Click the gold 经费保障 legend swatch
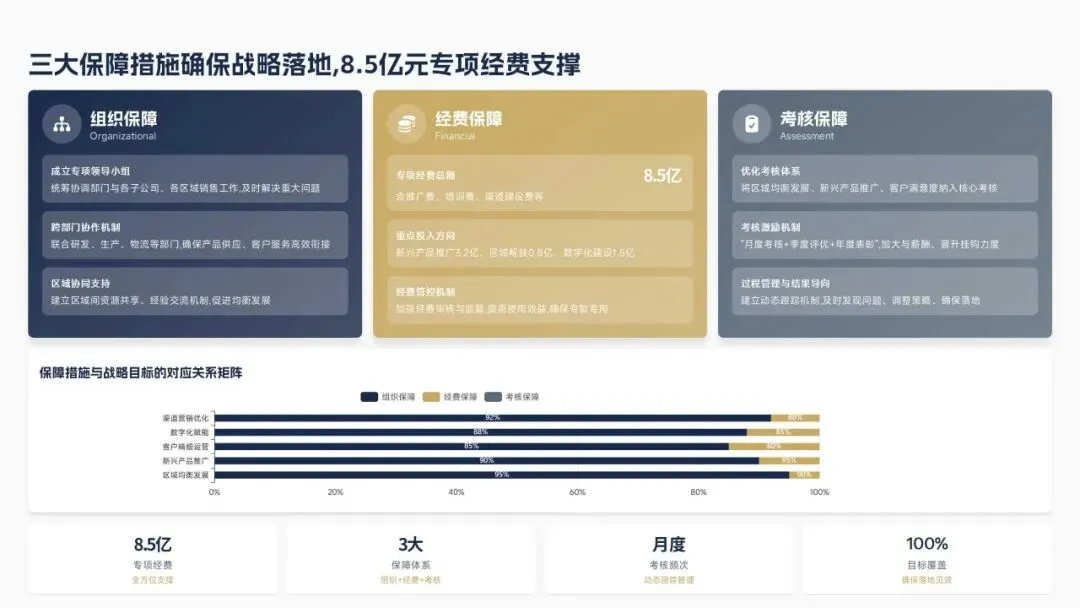 click(431, 397)
